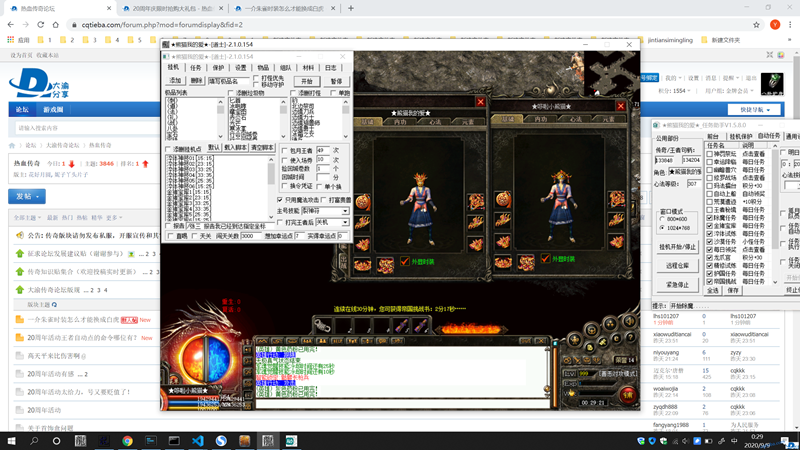Toggle the 包月王者 checkbox
The height and width of the screenshot is (450, 800).
[284, 151]
